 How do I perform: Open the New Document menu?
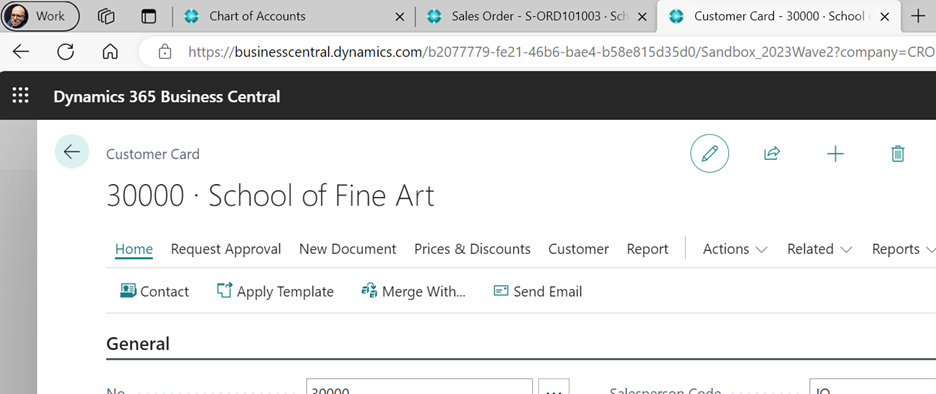tap(347, 249)
